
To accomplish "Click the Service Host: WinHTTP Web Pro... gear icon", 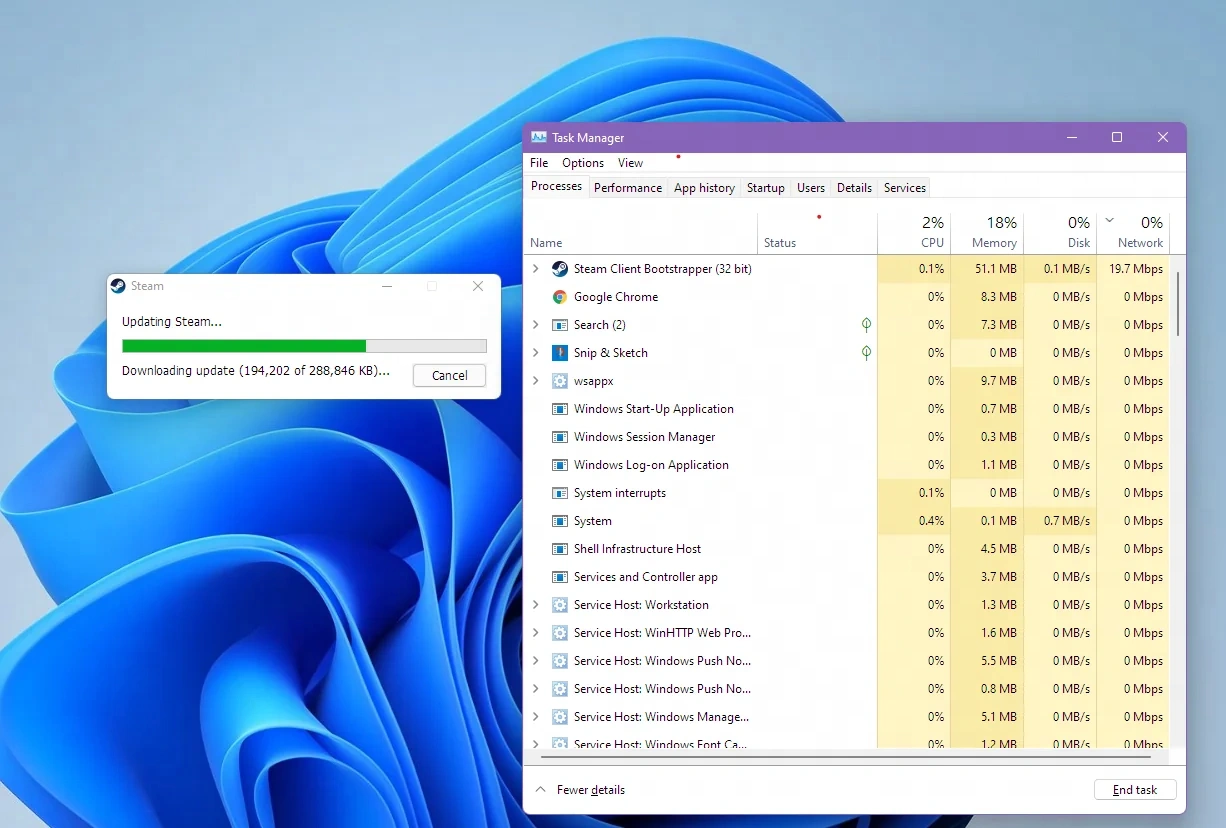I will tap(560, 633).
